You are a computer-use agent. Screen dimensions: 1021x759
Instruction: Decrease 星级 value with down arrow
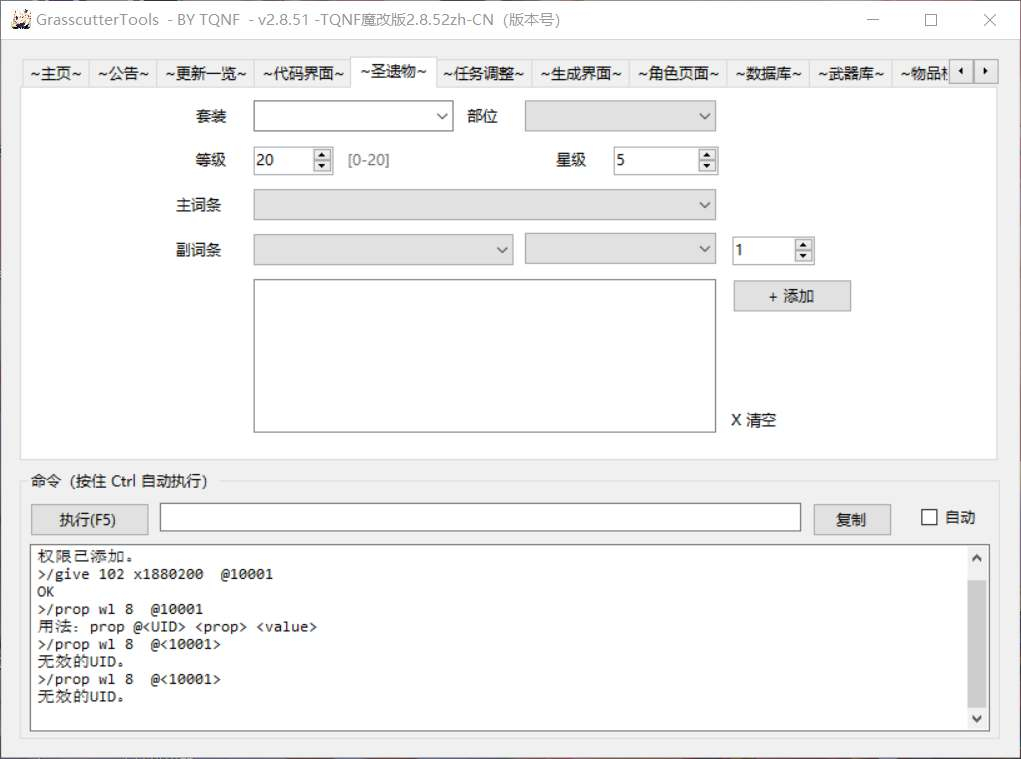(x=707, y=166)
